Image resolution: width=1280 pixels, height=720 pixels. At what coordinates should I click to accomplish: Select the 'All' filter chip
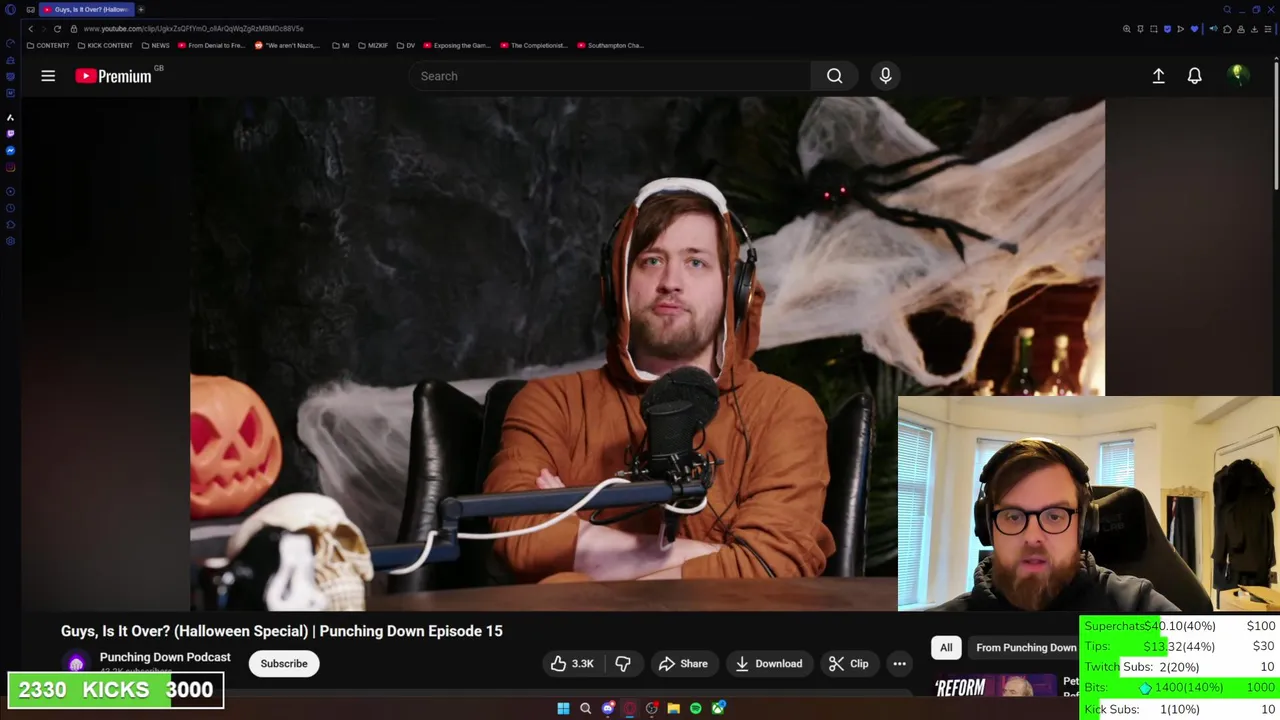point(946,647)
